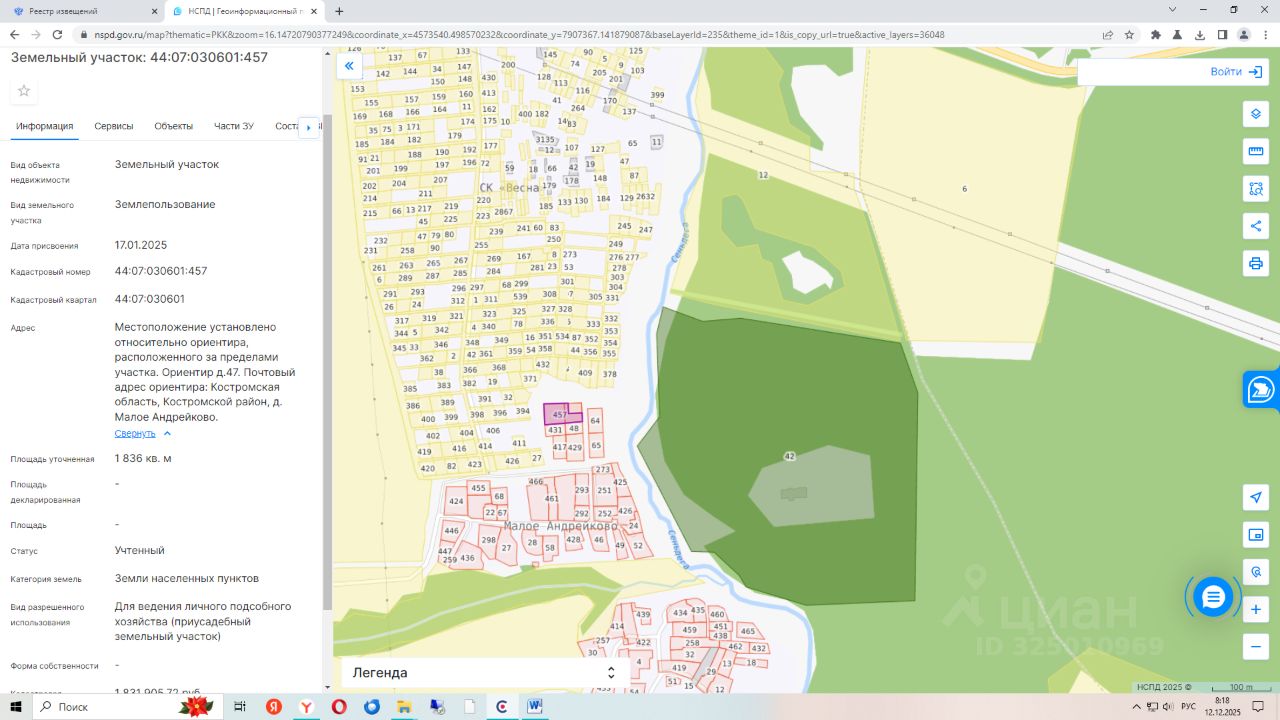Open the chat support bubble
This screenshot has width=1280, height=720.
(1213, 597)
